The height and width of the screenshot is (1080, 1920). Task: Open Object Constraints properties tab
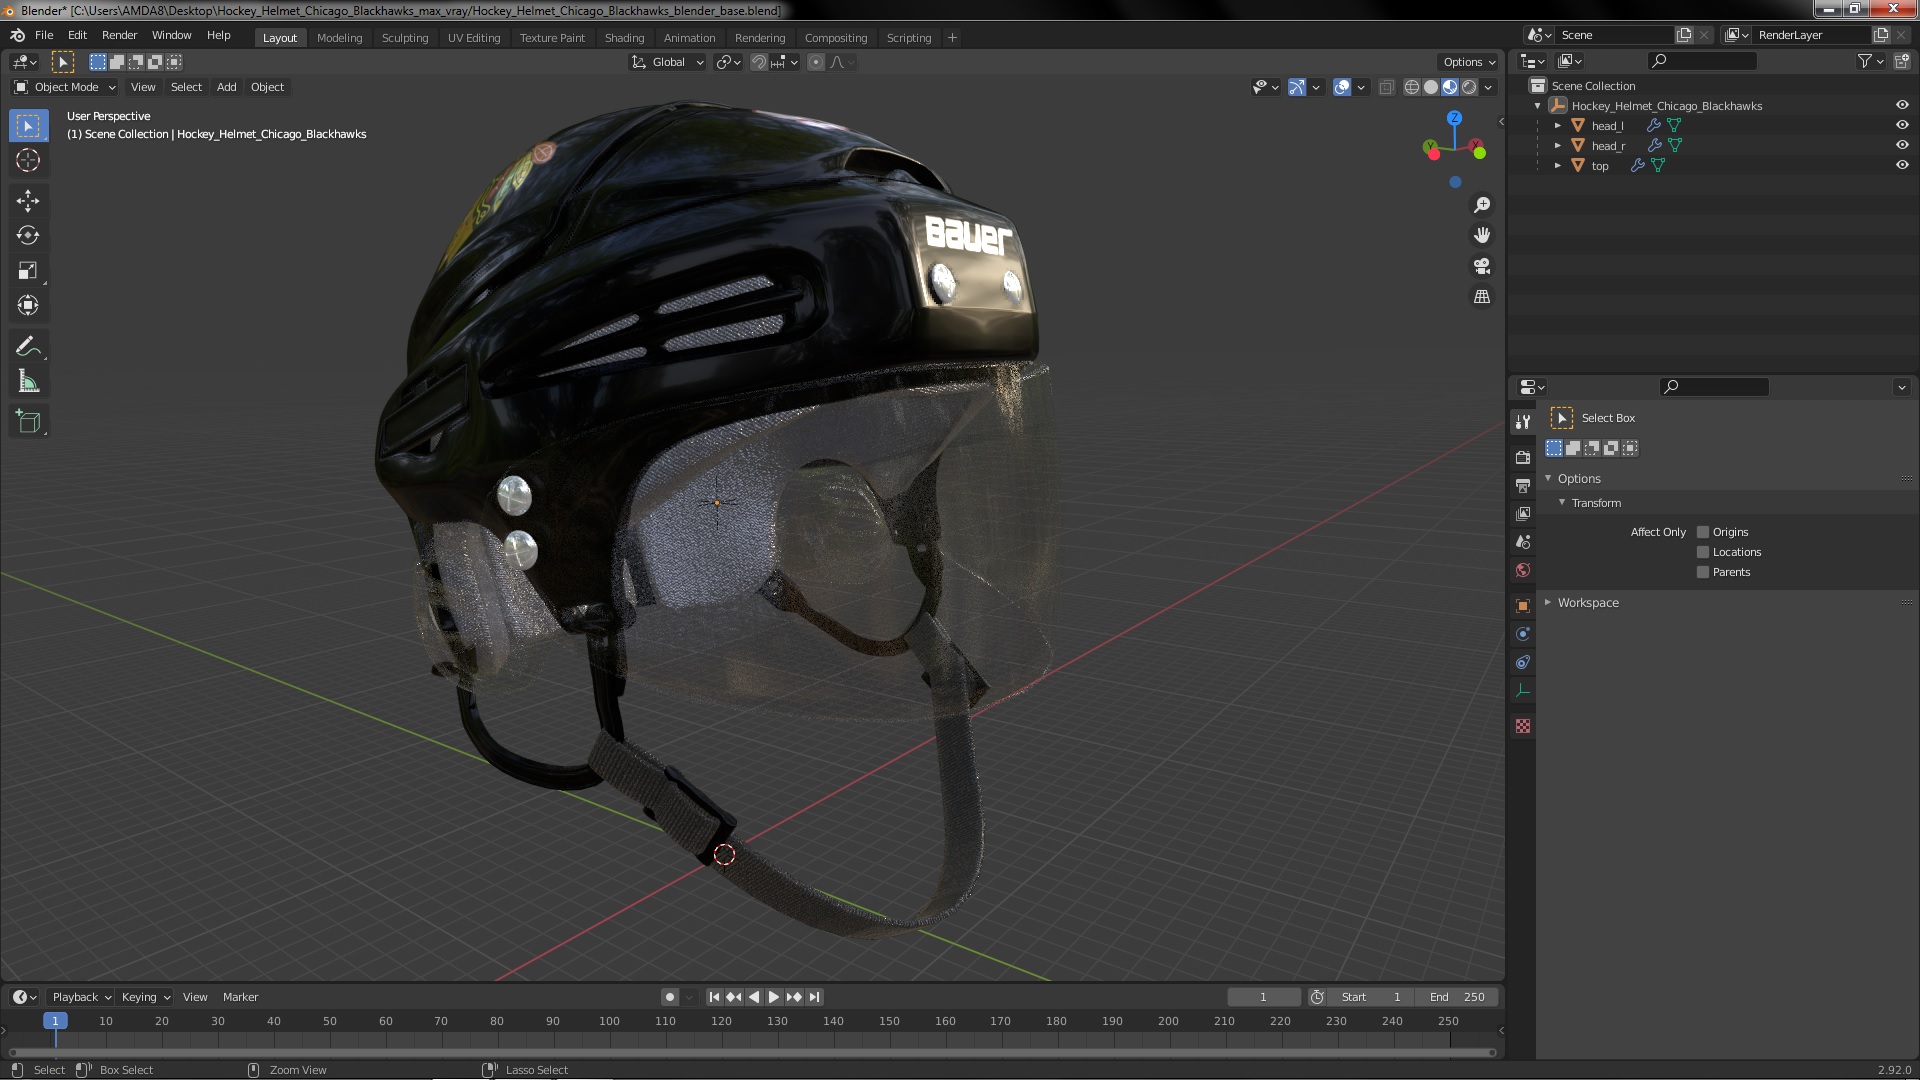point(1523,662)
